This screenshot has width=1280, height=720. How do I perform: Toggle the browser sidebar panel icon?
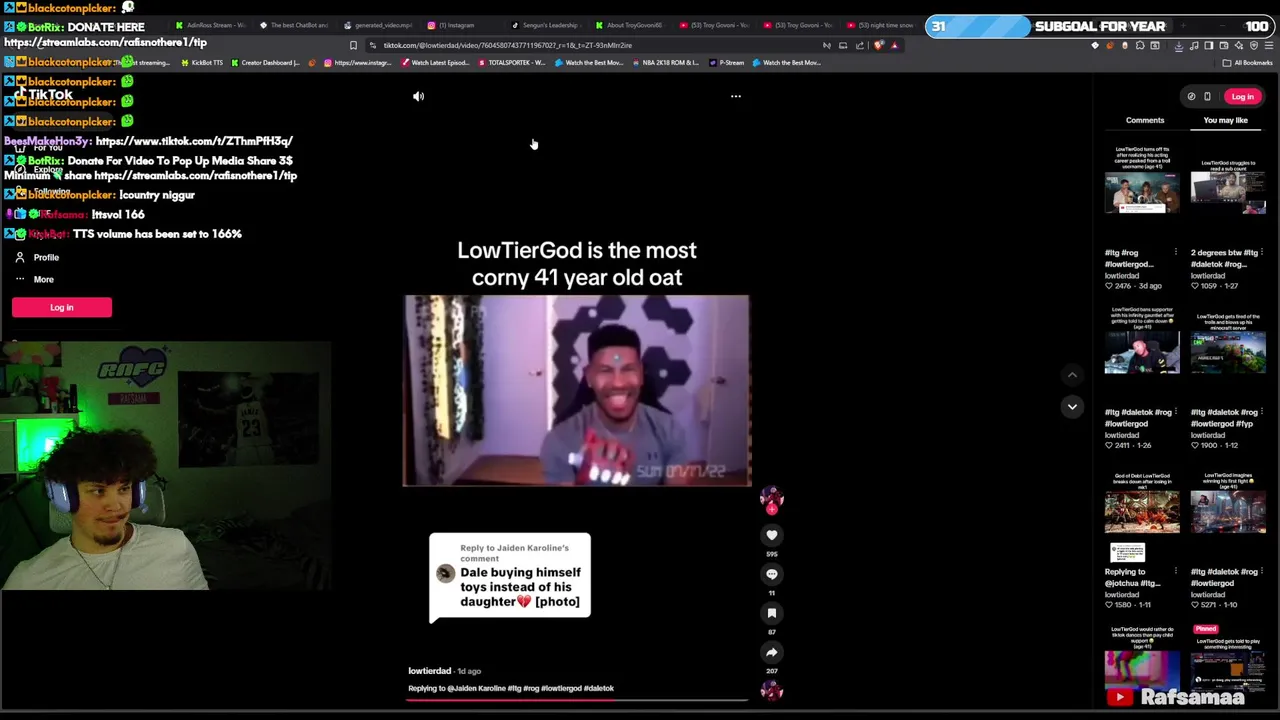1209,45
